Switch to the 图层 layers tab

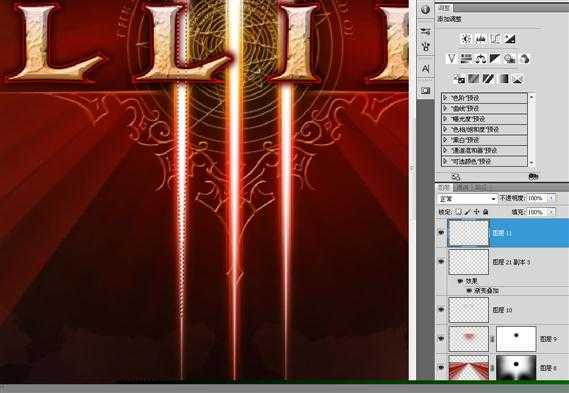click(x=443, y=187)
